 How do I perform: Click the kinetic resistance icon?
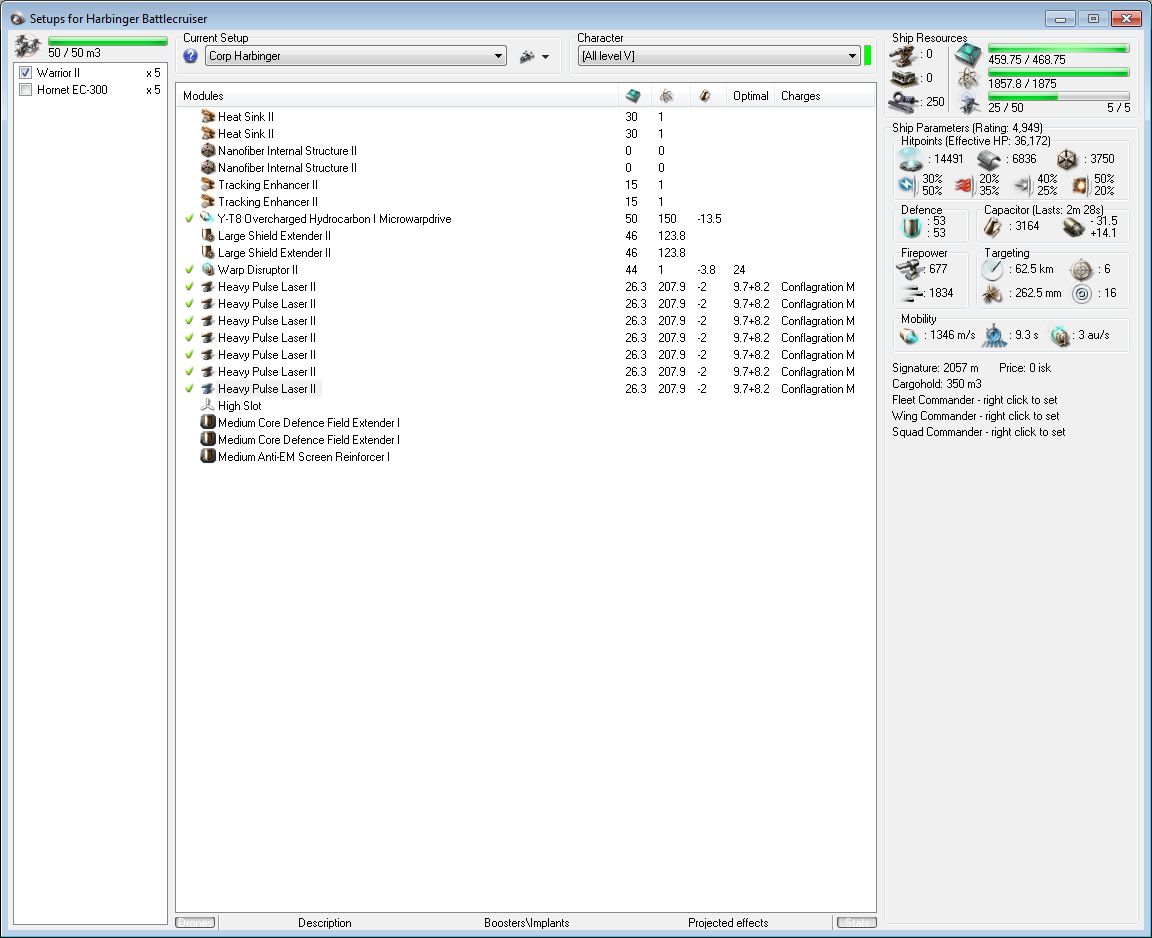1023,185
